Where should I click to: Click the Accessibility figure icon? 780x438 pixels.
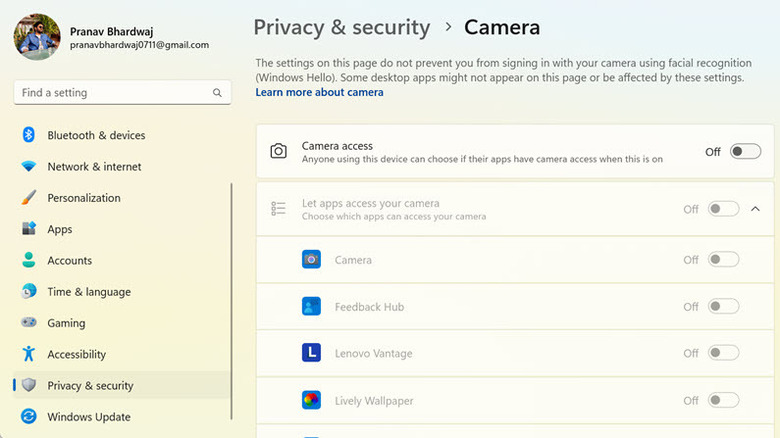click(29, 354)
